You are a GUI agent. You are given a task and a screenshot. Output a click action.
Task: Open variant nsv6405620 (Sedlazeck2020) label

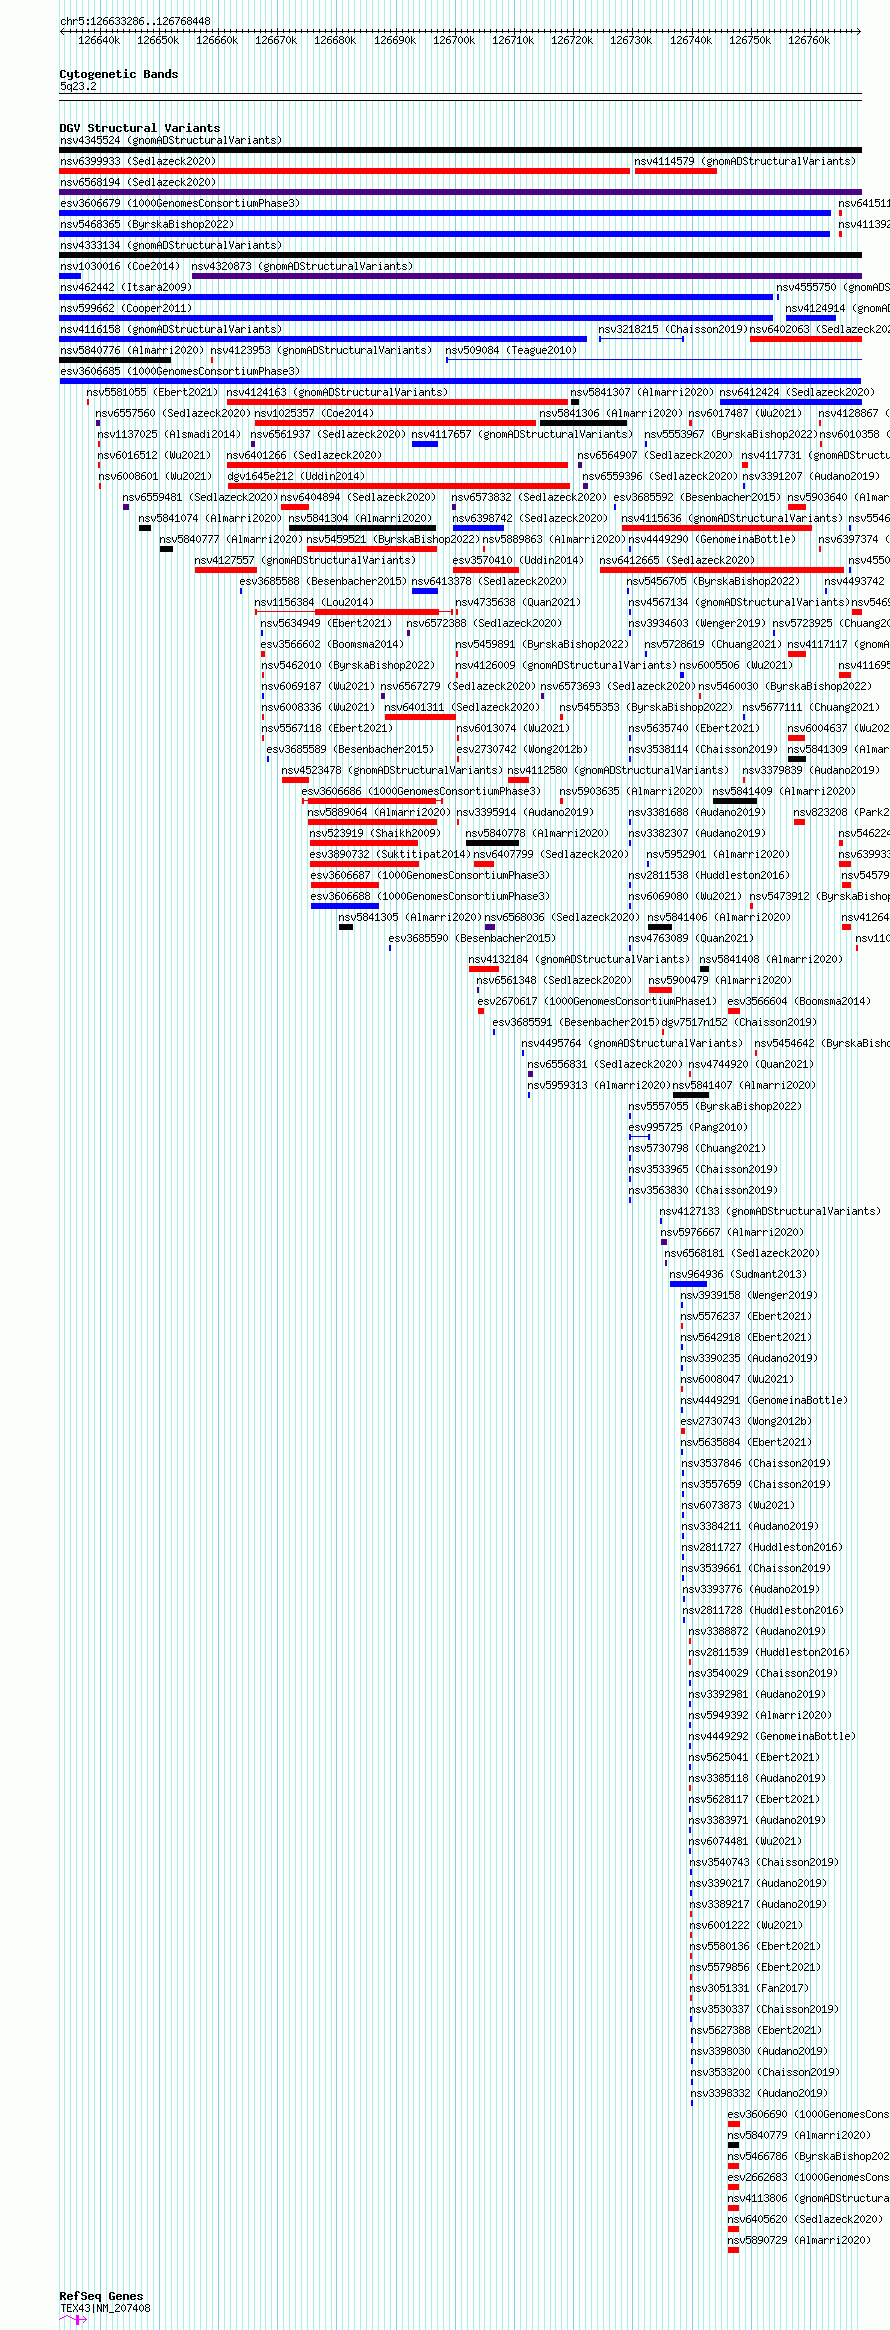(805, 2220)
